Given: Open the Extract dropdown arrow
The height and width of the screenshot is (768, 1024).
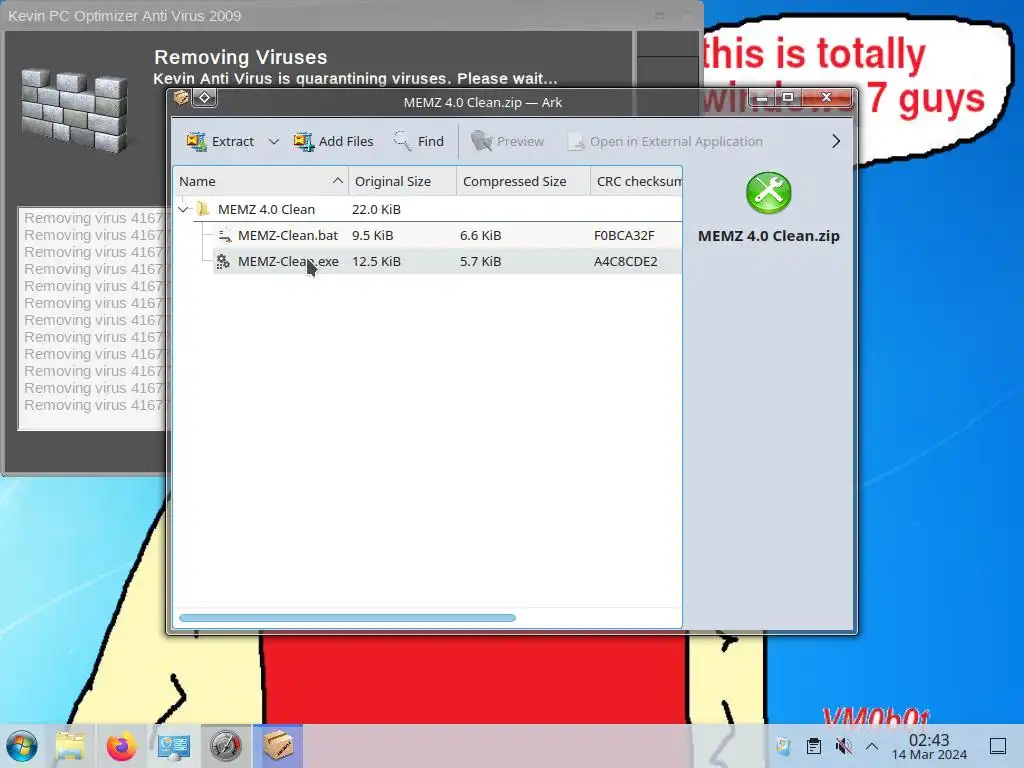Looking at the screenshot, I should (x=274, y=141).
